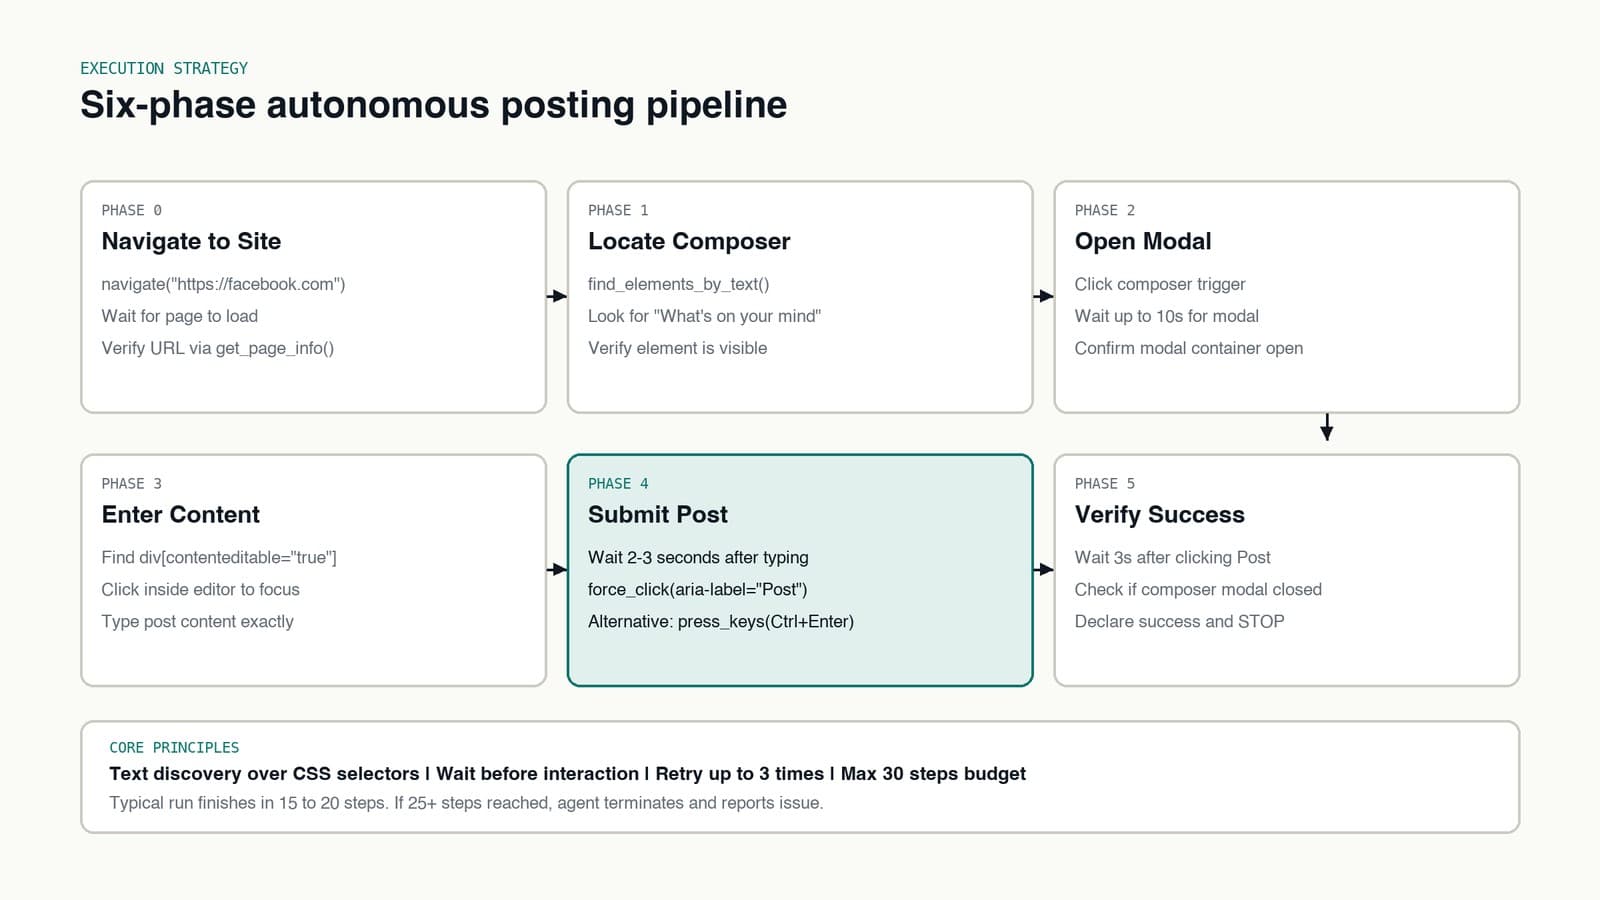
Task: Select the "Click composer trigger" line
Action: click(1160, 284)
